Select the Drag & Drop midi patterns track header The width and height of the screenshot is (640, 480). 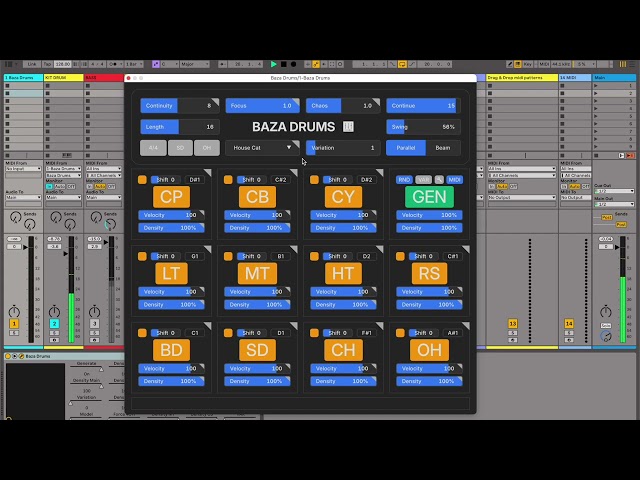tap(522, 78)
